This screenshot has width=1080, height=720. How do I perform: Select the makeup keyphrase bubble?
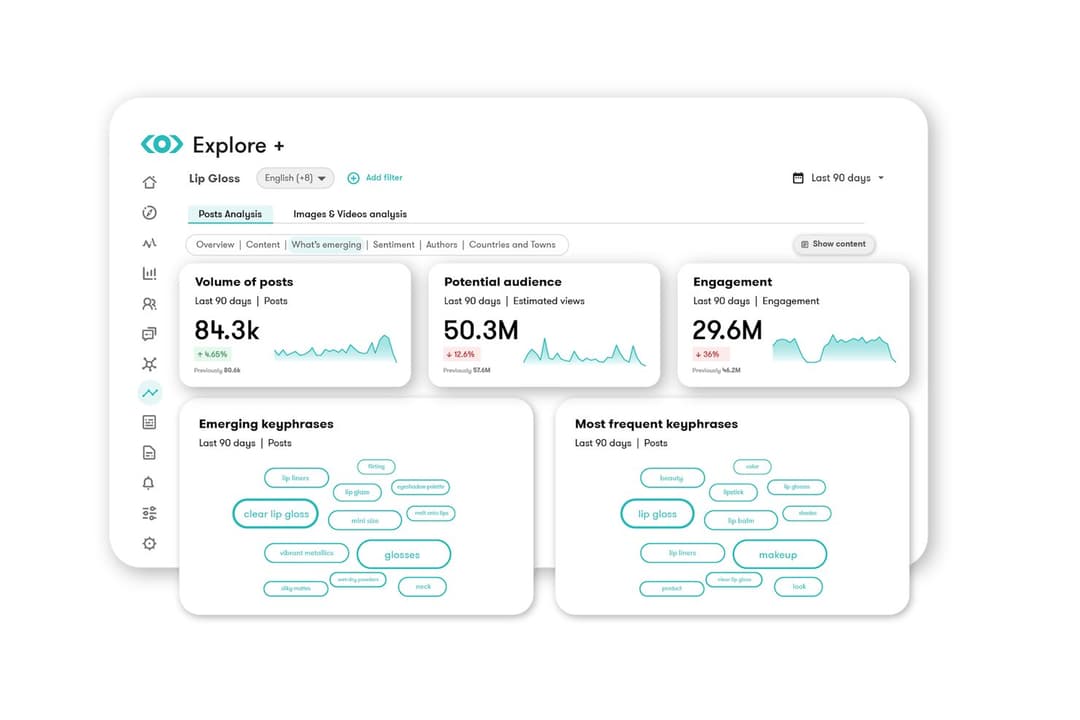(x=779, y=555)
